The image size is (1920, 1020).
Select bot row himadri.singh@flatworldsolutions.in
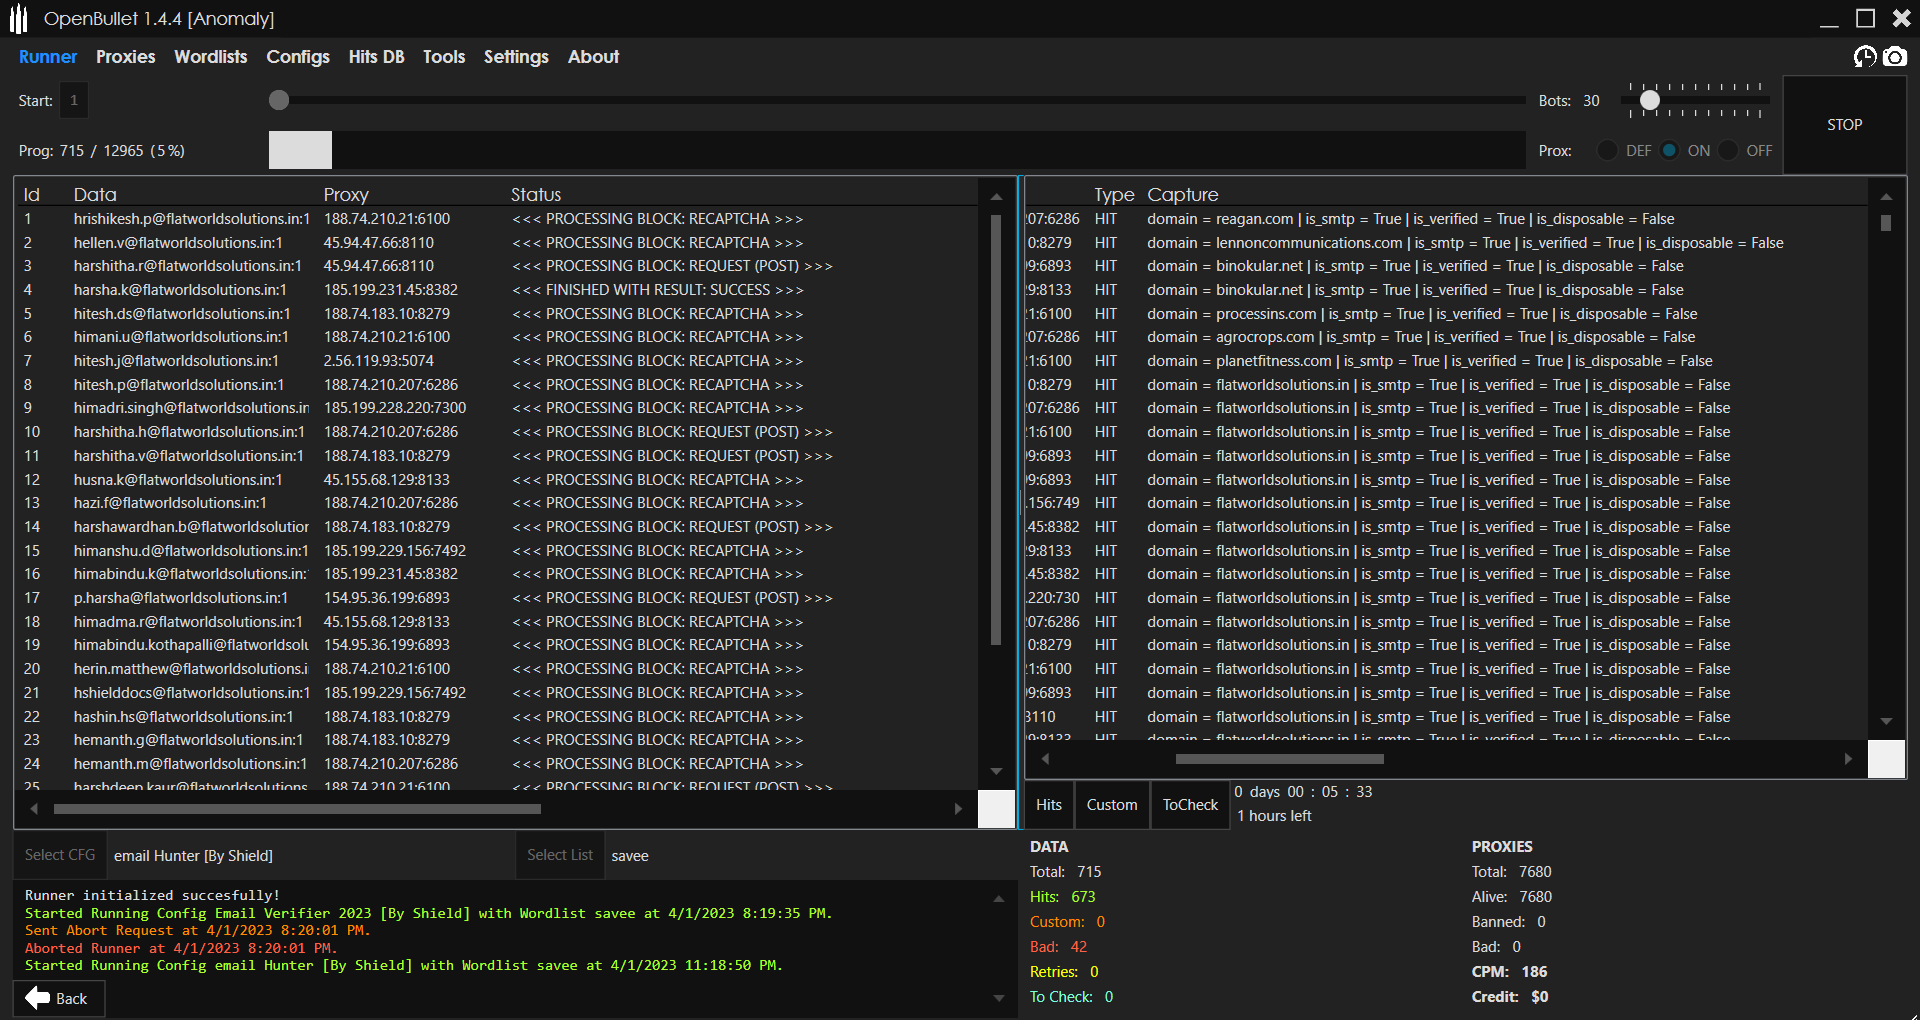click(x=496, y=408)
